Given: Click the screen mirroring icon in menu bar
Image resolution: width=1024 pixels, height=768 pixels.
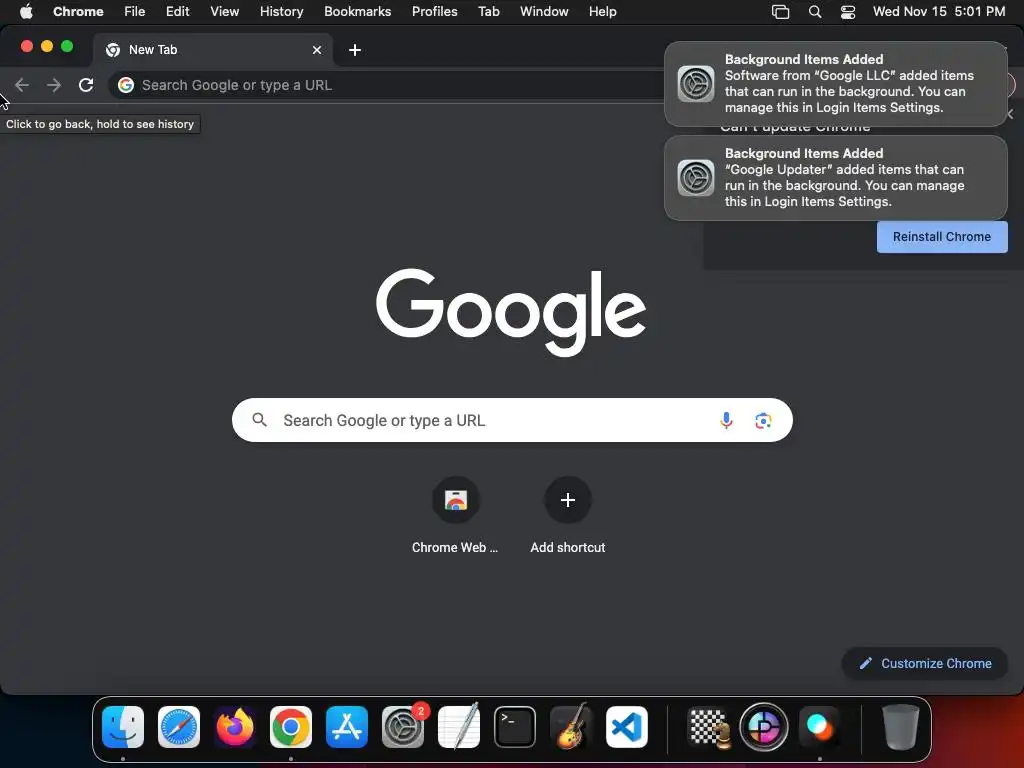Looking at the screenshot, I should [x=780, y=11].
